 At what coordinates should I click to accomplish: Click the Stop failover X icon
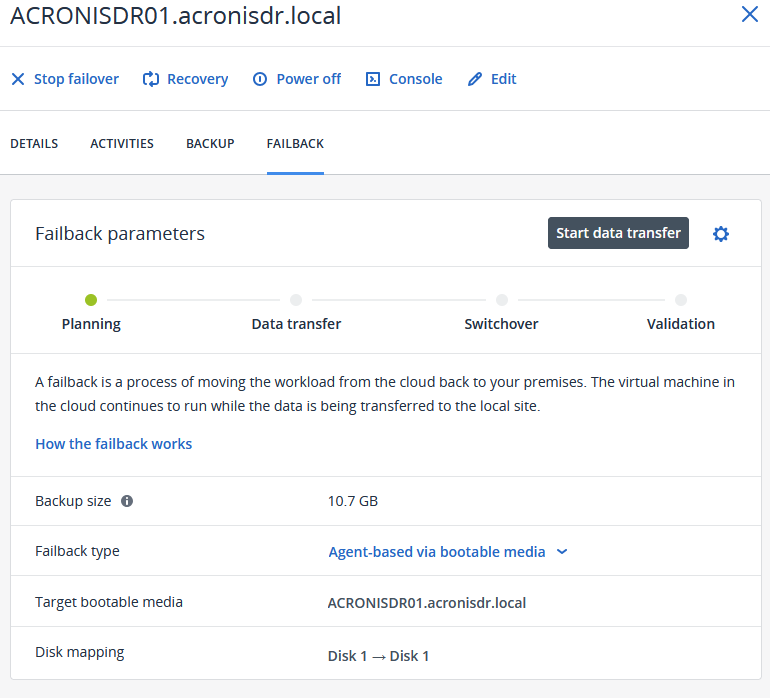click(18, 79)
